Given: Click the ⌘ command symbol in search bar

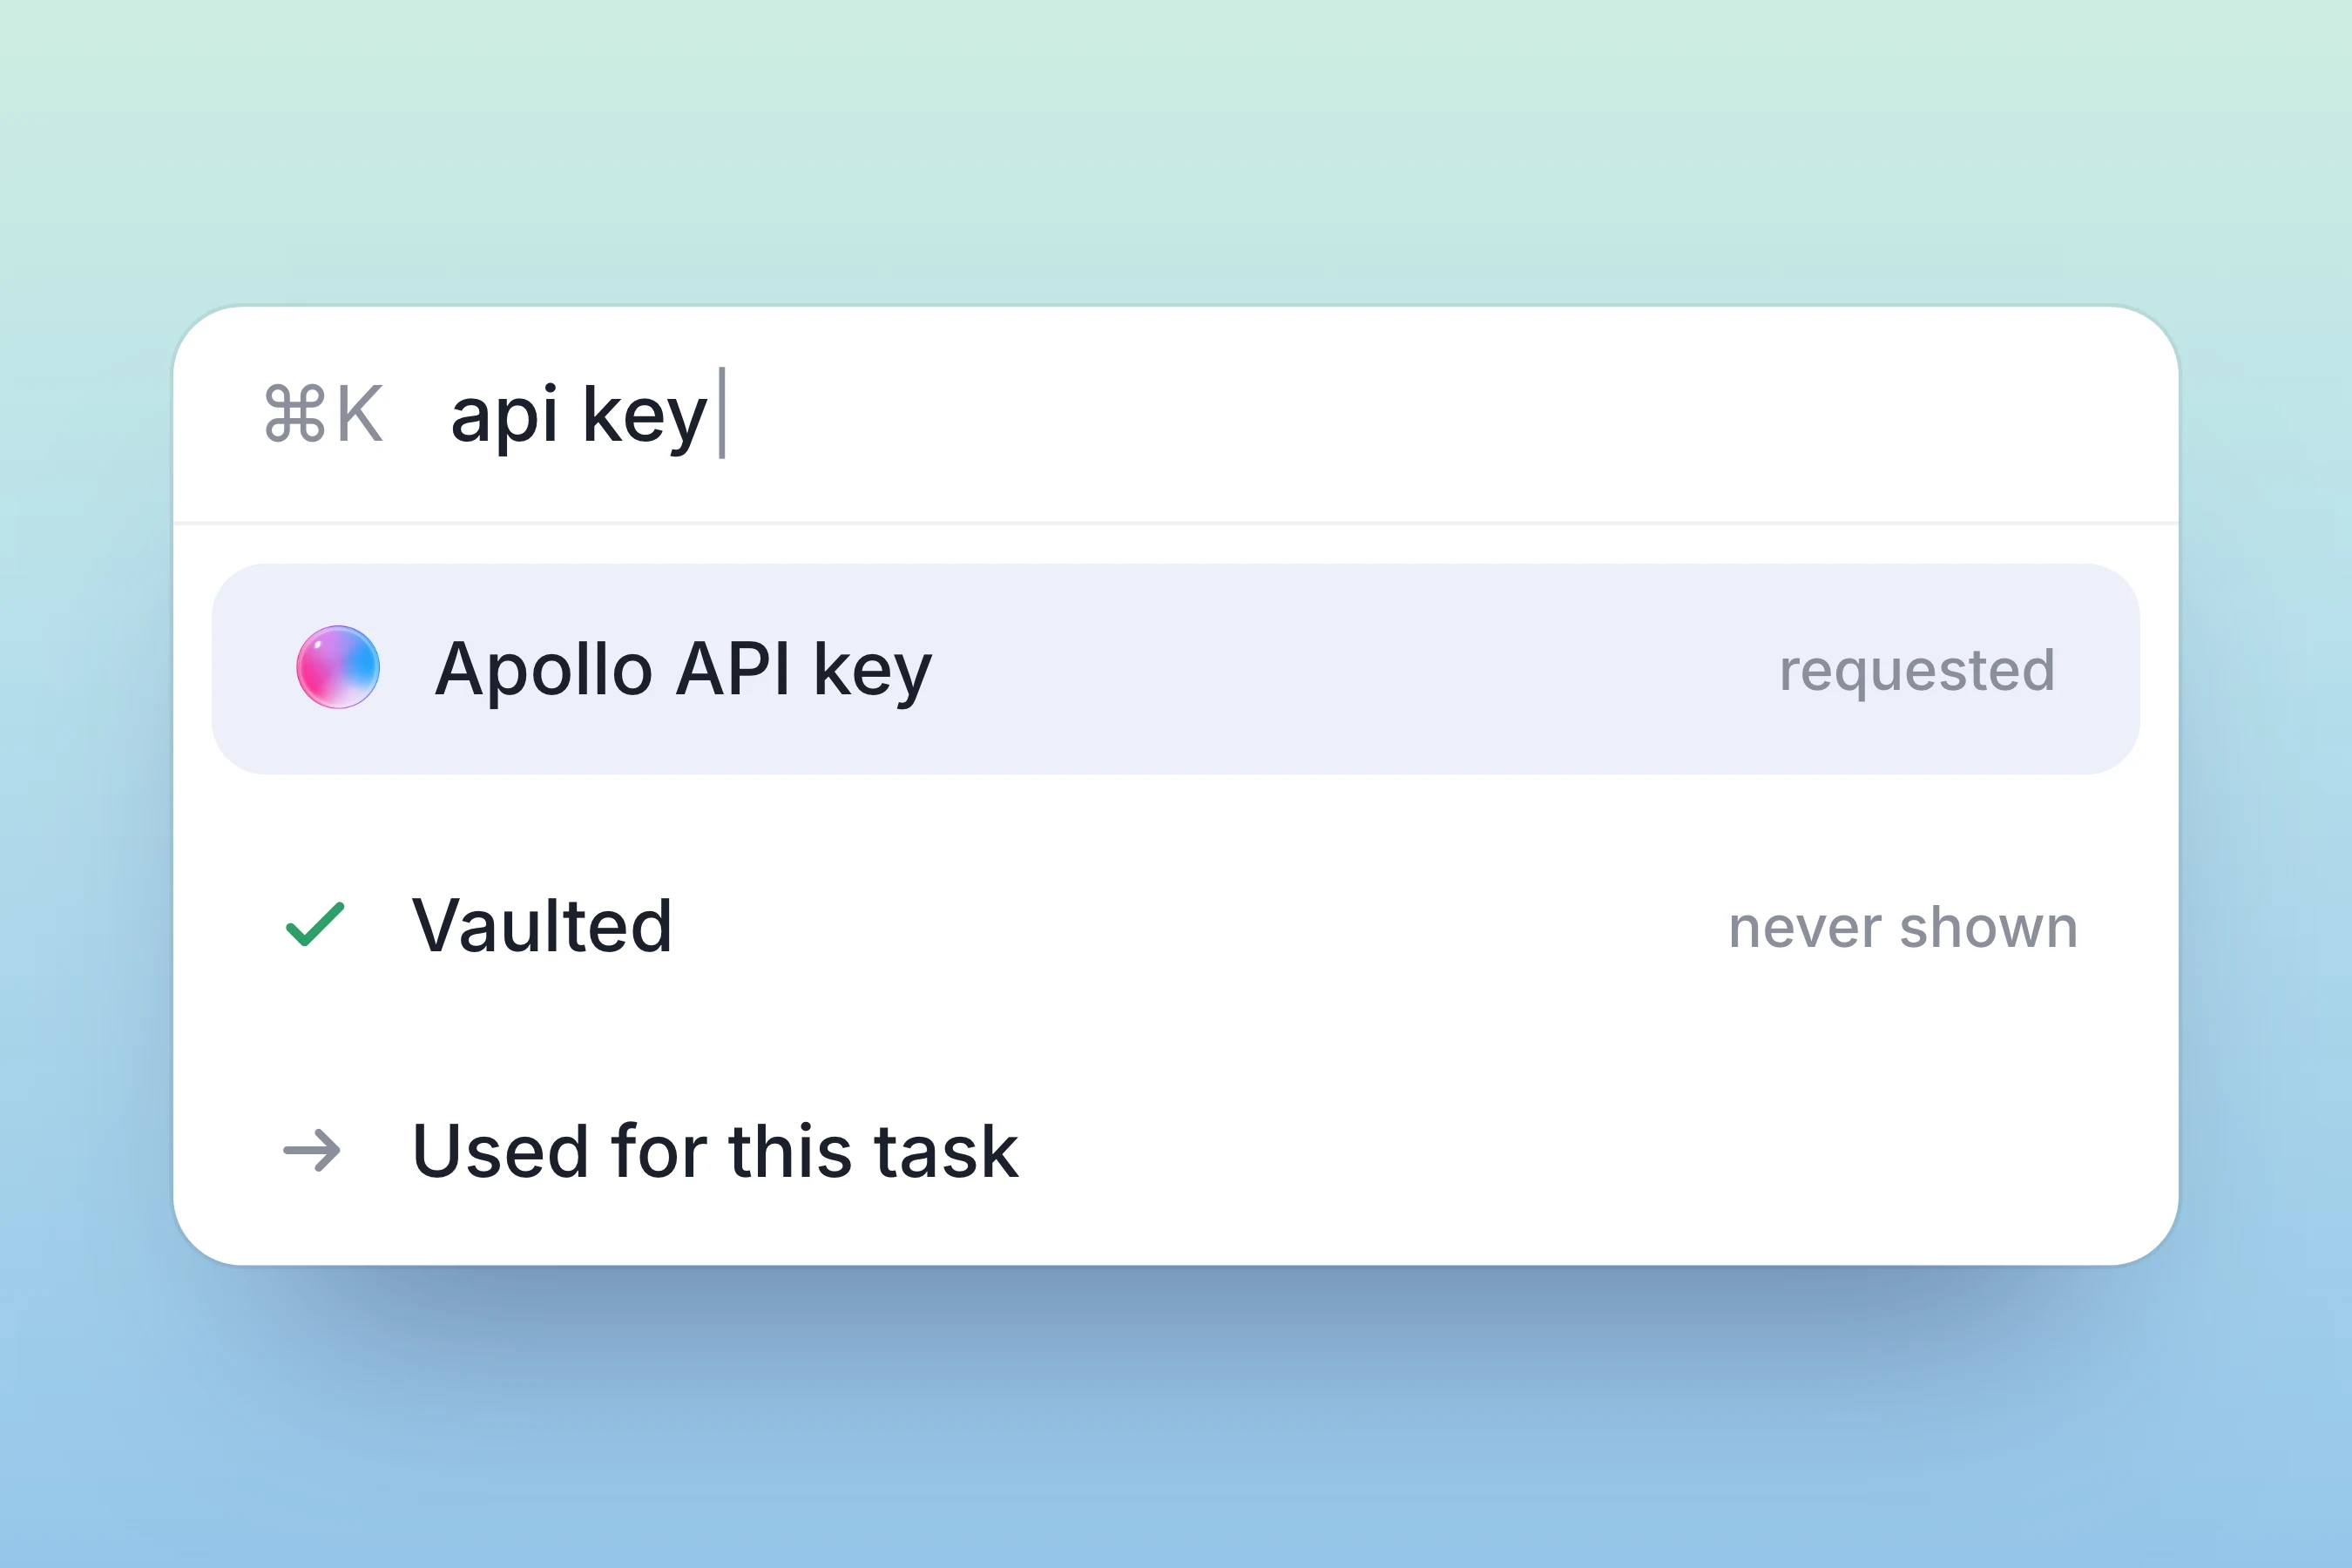Looking at the screenshot, I should click(x=294, y=413).
